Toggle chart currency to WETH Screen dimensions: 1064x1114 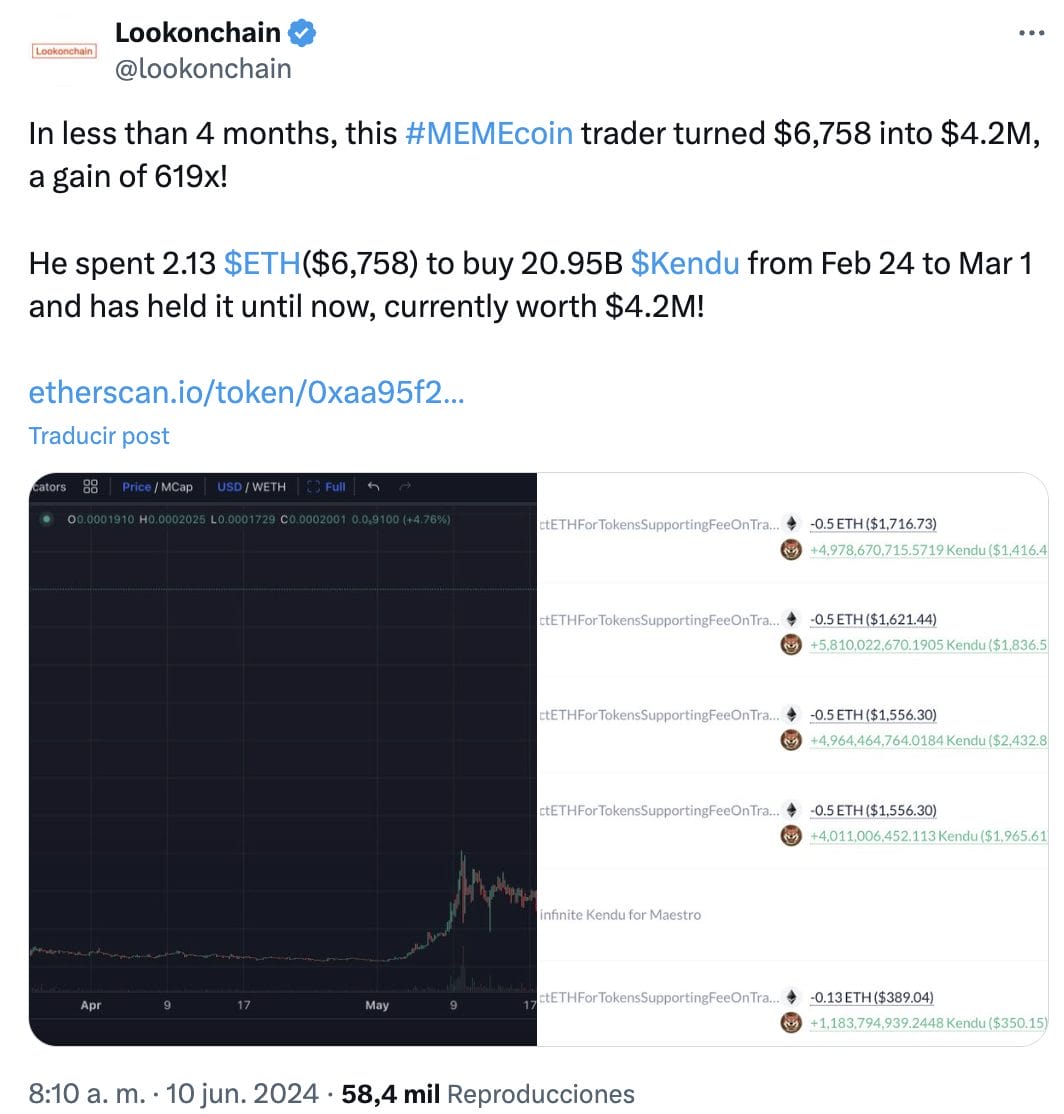coord(269,487)
